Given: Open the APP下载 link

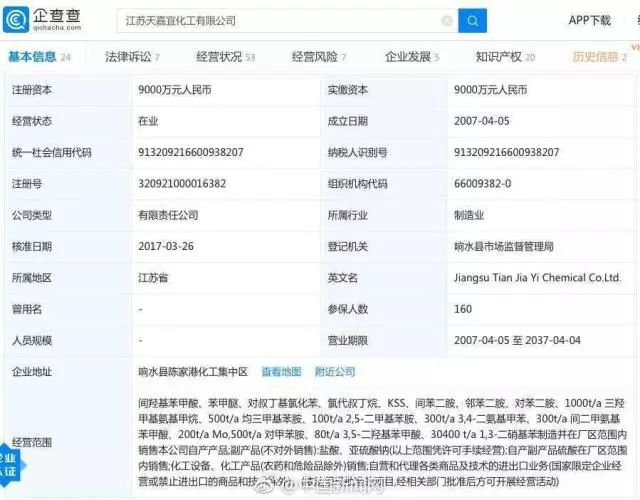Looking at the screenshot, I should click(x=589, y=20).
